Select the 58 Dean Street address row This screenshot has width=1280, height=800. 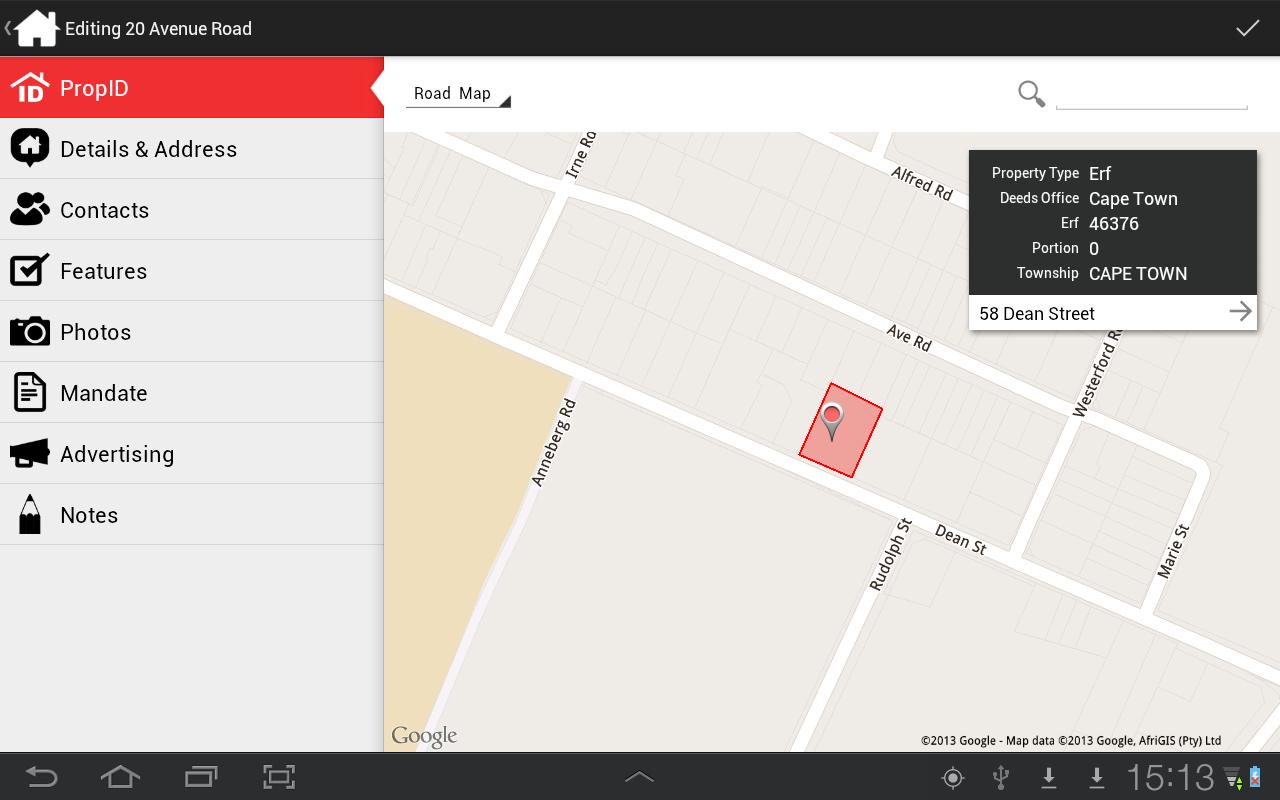(x=1113, y=313)
